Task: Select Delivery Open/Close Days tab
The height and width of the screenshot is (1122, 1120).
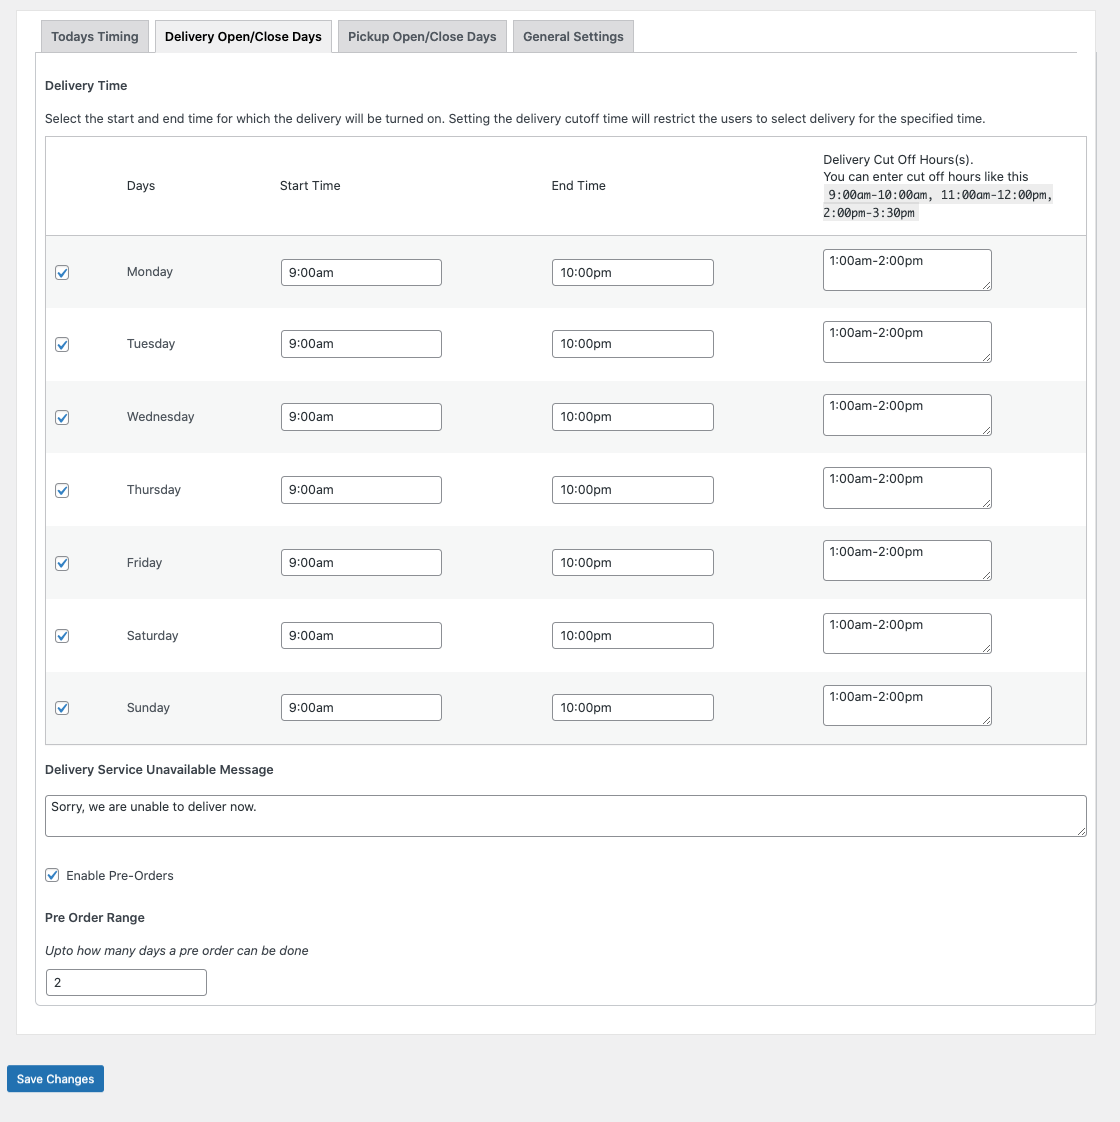Action: pyautogui.click(x=243, y=37)
